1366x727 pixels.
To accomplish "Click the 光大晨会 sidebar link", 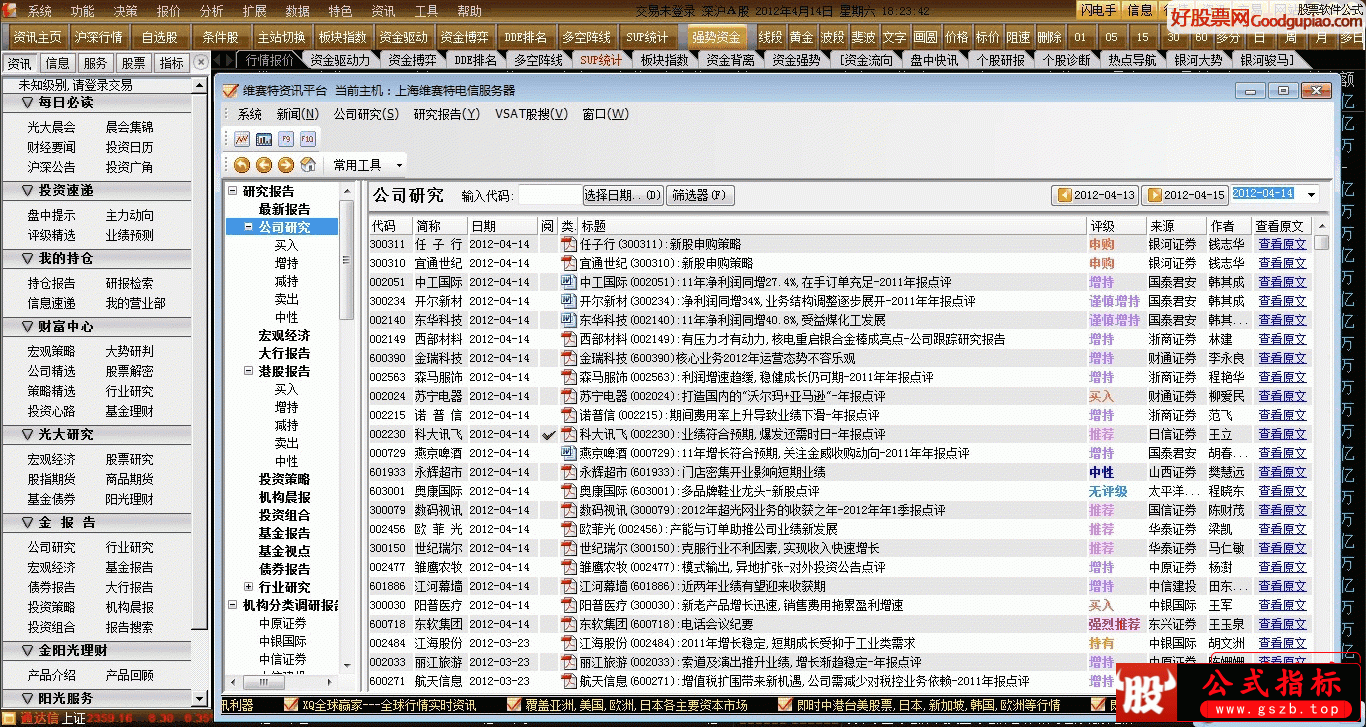I will (51, 127).
